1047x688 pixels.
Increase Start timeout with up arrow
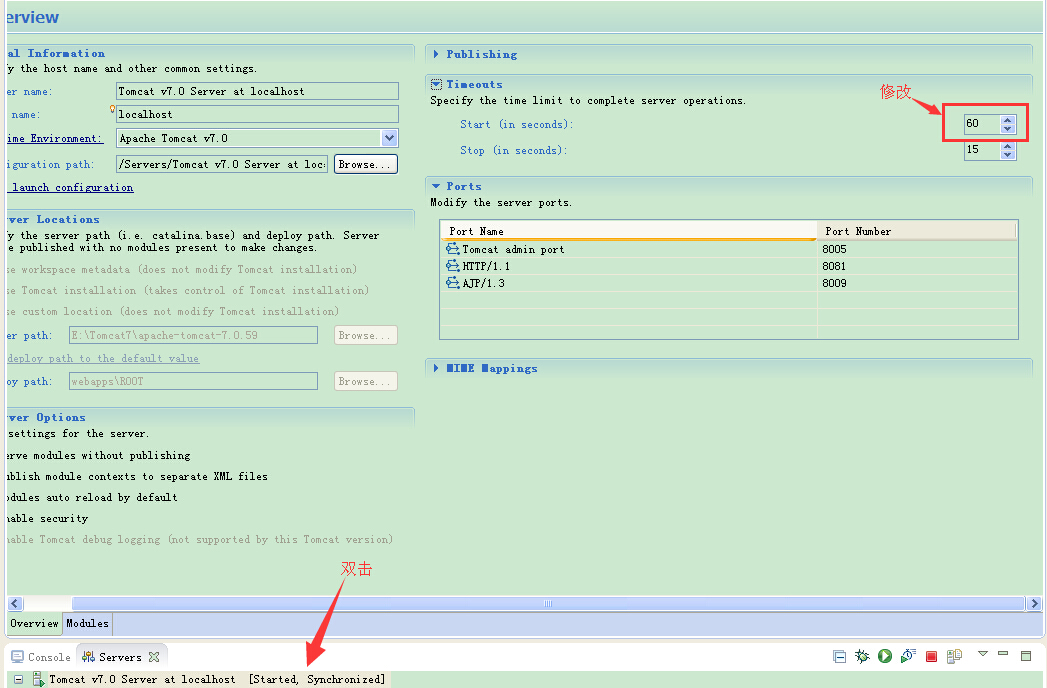click(x=1008, y=120)
